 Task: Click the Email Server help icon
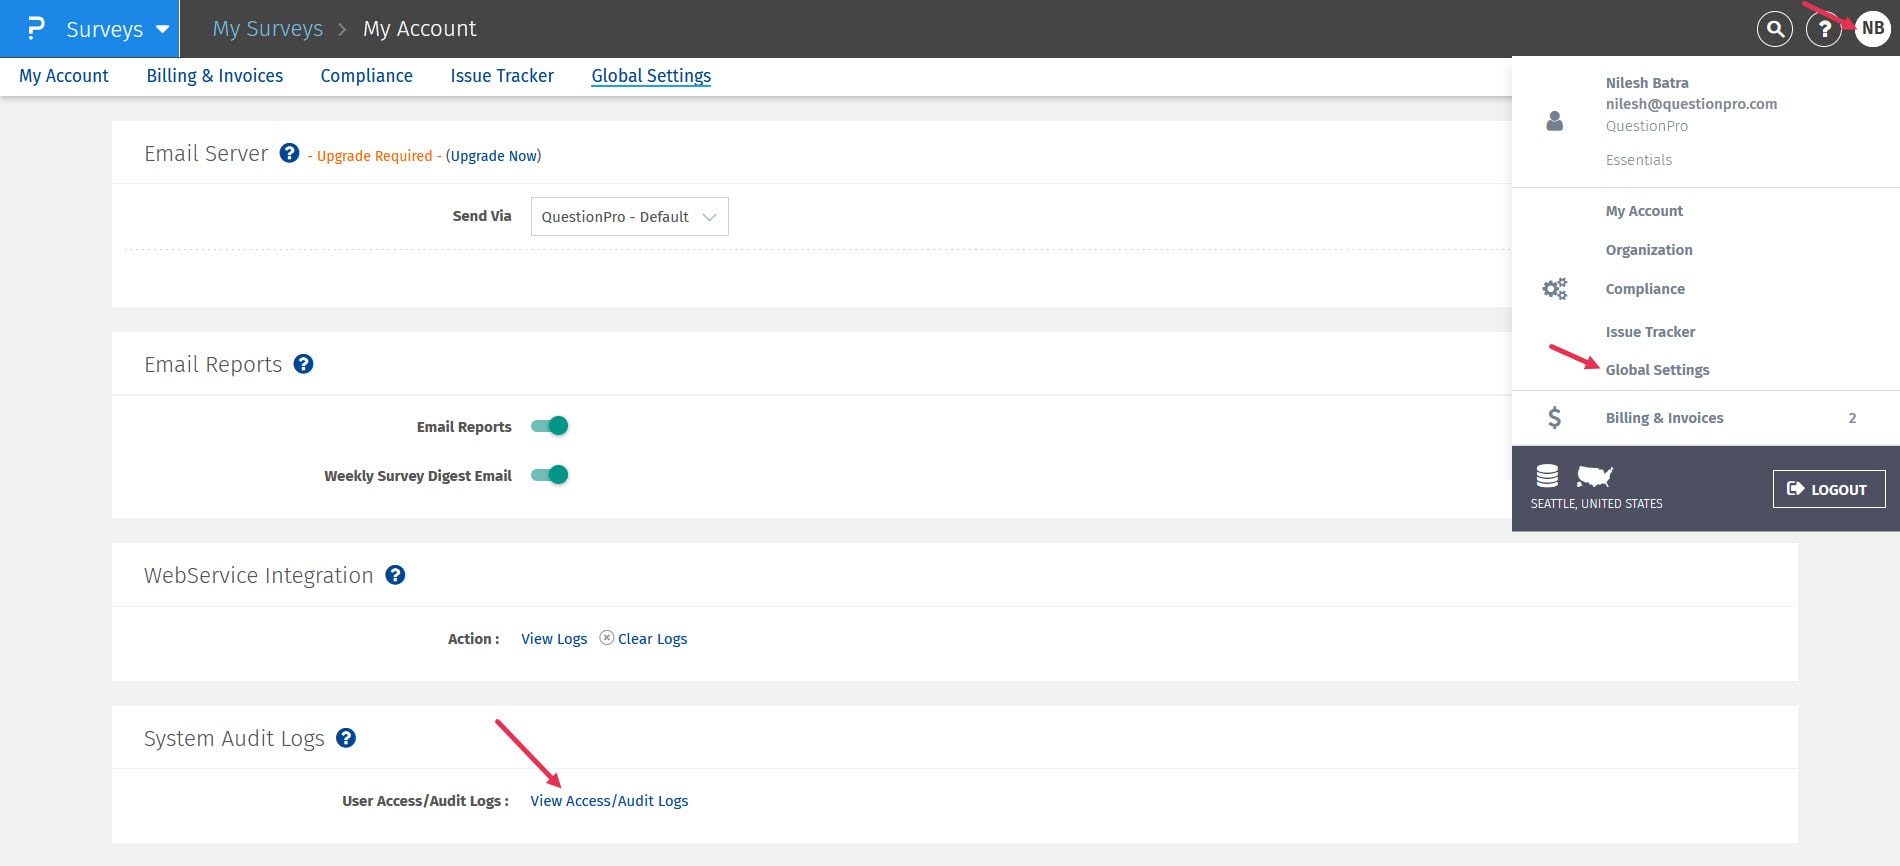pos(289,153)
